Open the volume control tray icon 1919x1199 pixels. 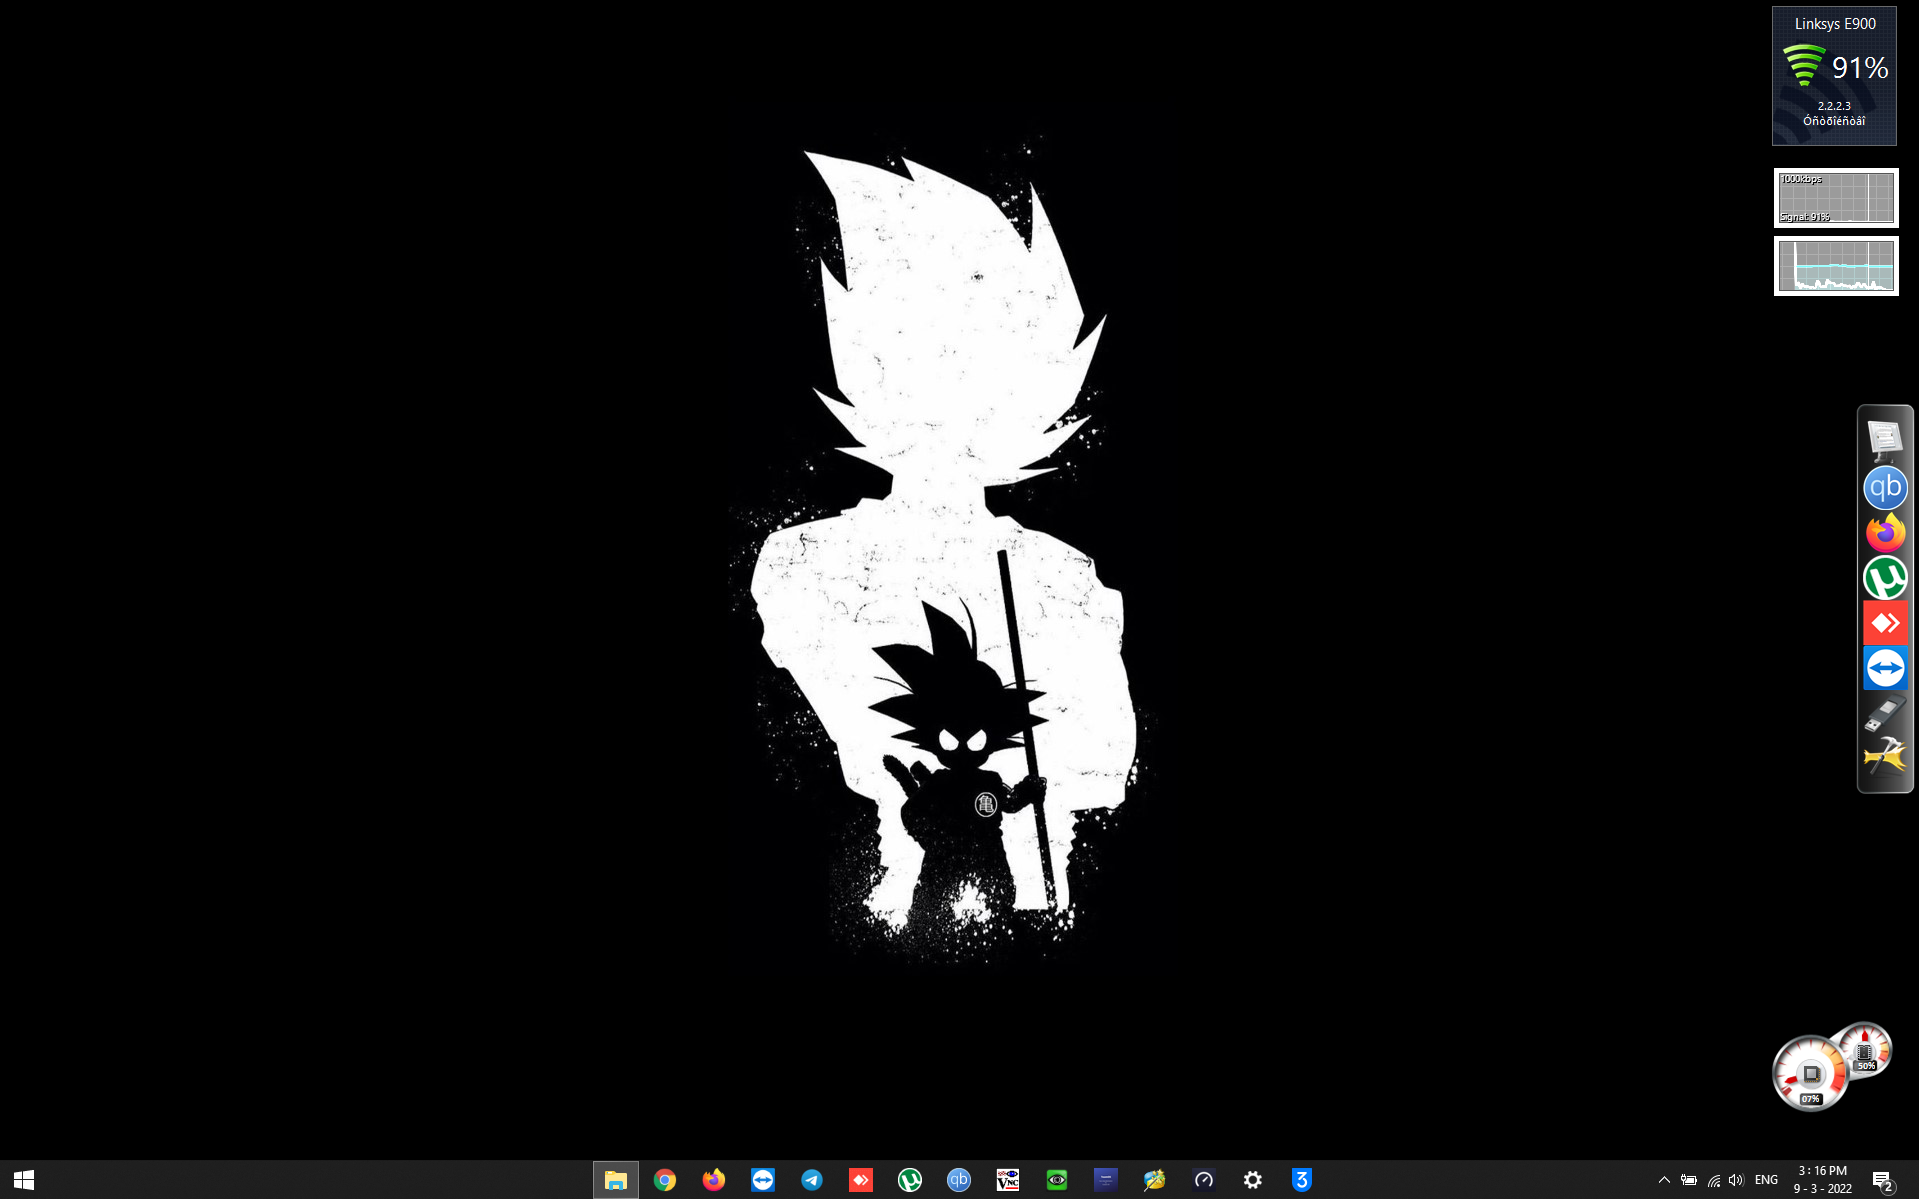point(1737,1180)
